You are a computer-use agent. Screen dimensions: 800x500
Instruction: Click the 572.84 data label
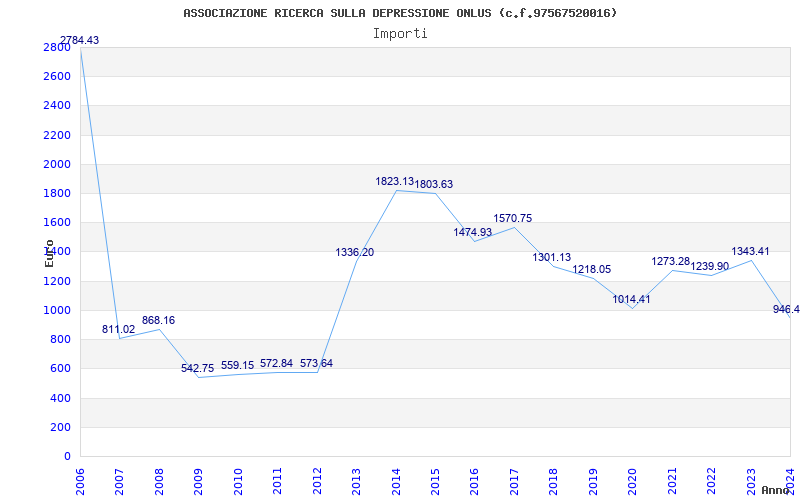tap(277, 363)
